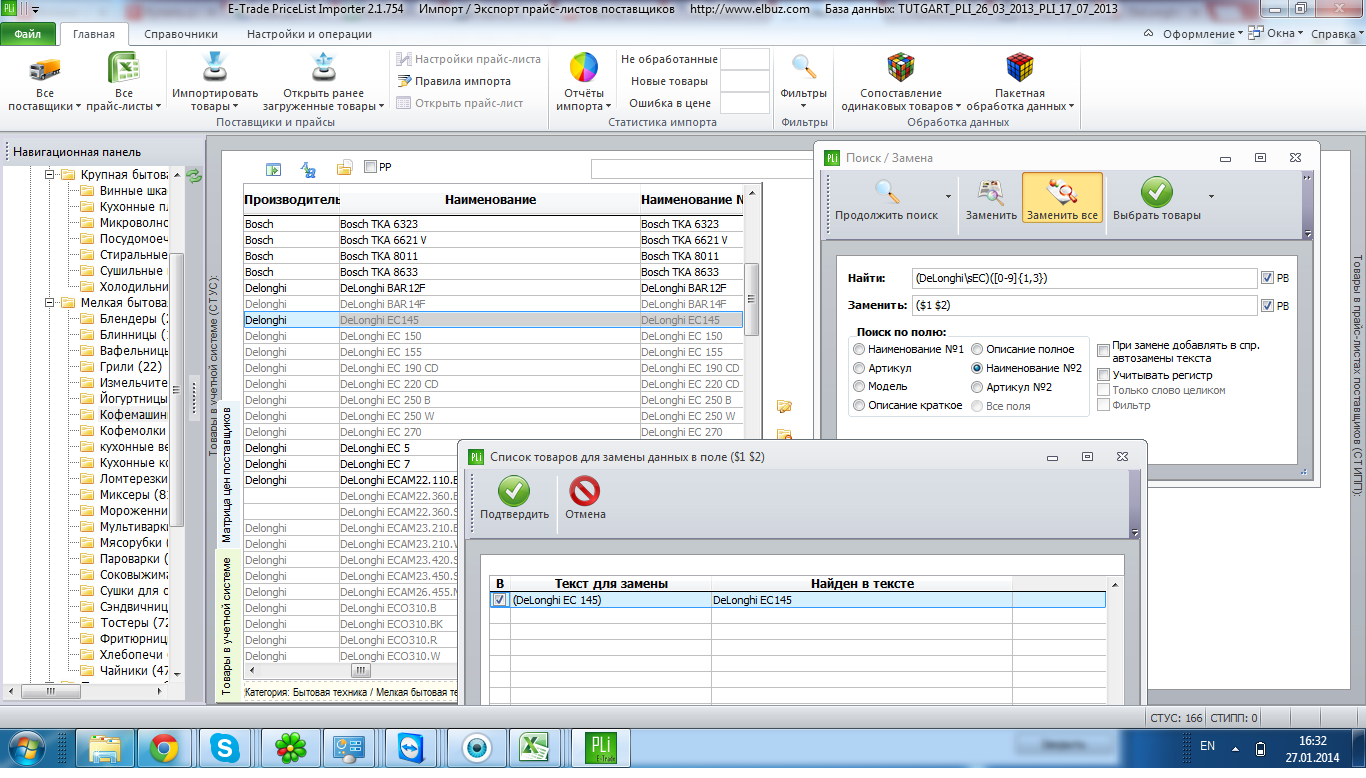The width and height of the screenshot is (1366, 778).
Task: Click the green refresh icon beside navigation tree
Action: pos(194,175)
